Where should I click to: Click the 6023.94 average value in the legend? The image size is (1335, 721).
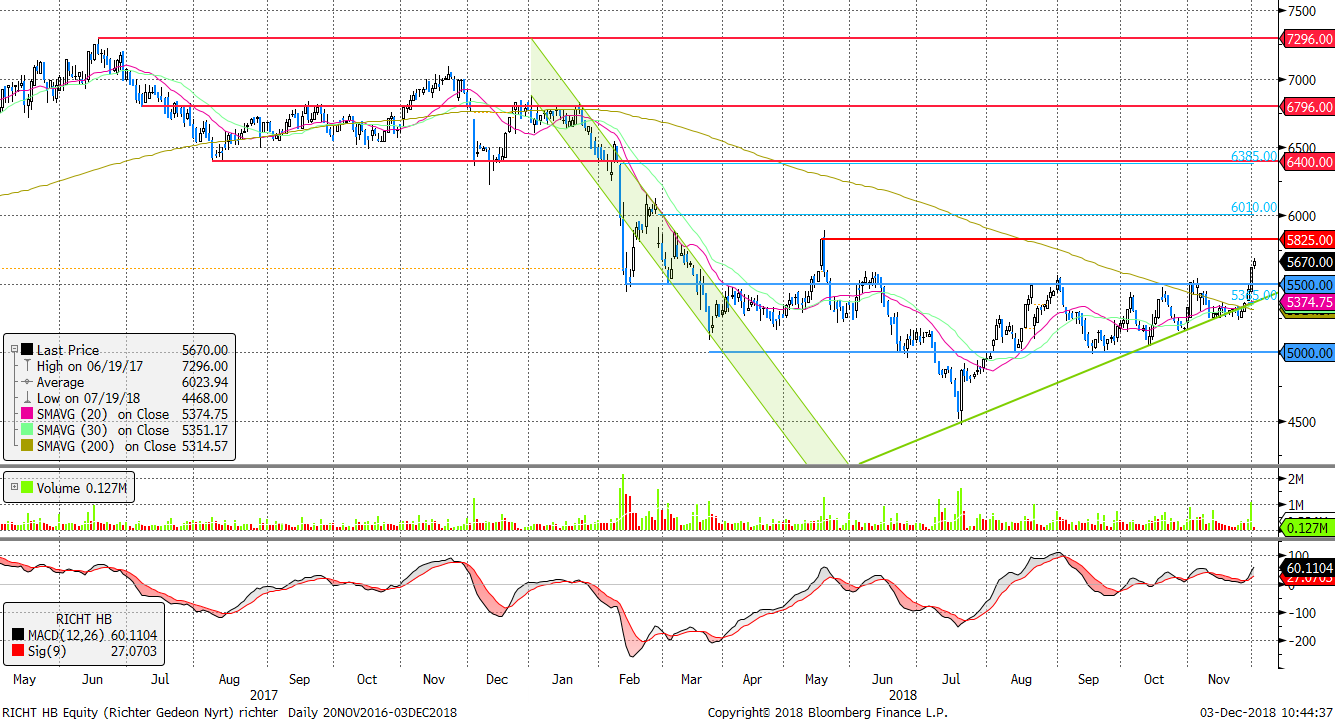(204, 382)
